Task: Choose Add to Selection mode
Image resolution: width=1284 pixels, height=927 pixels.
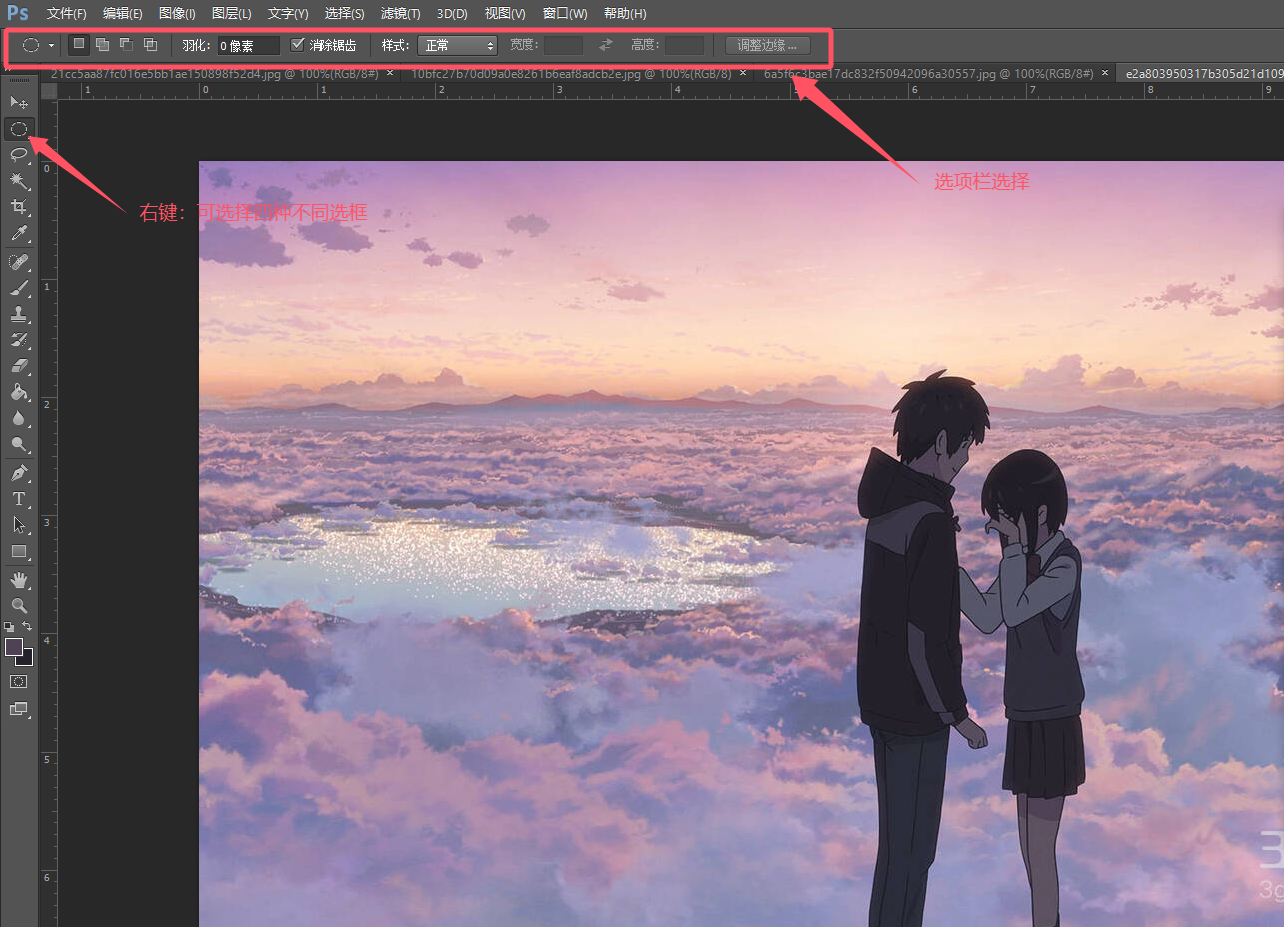Action: click(102, 44)
